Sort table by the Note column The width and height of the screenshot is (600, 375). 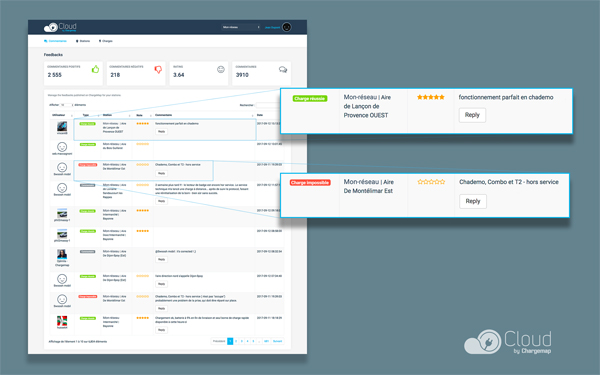143,115
